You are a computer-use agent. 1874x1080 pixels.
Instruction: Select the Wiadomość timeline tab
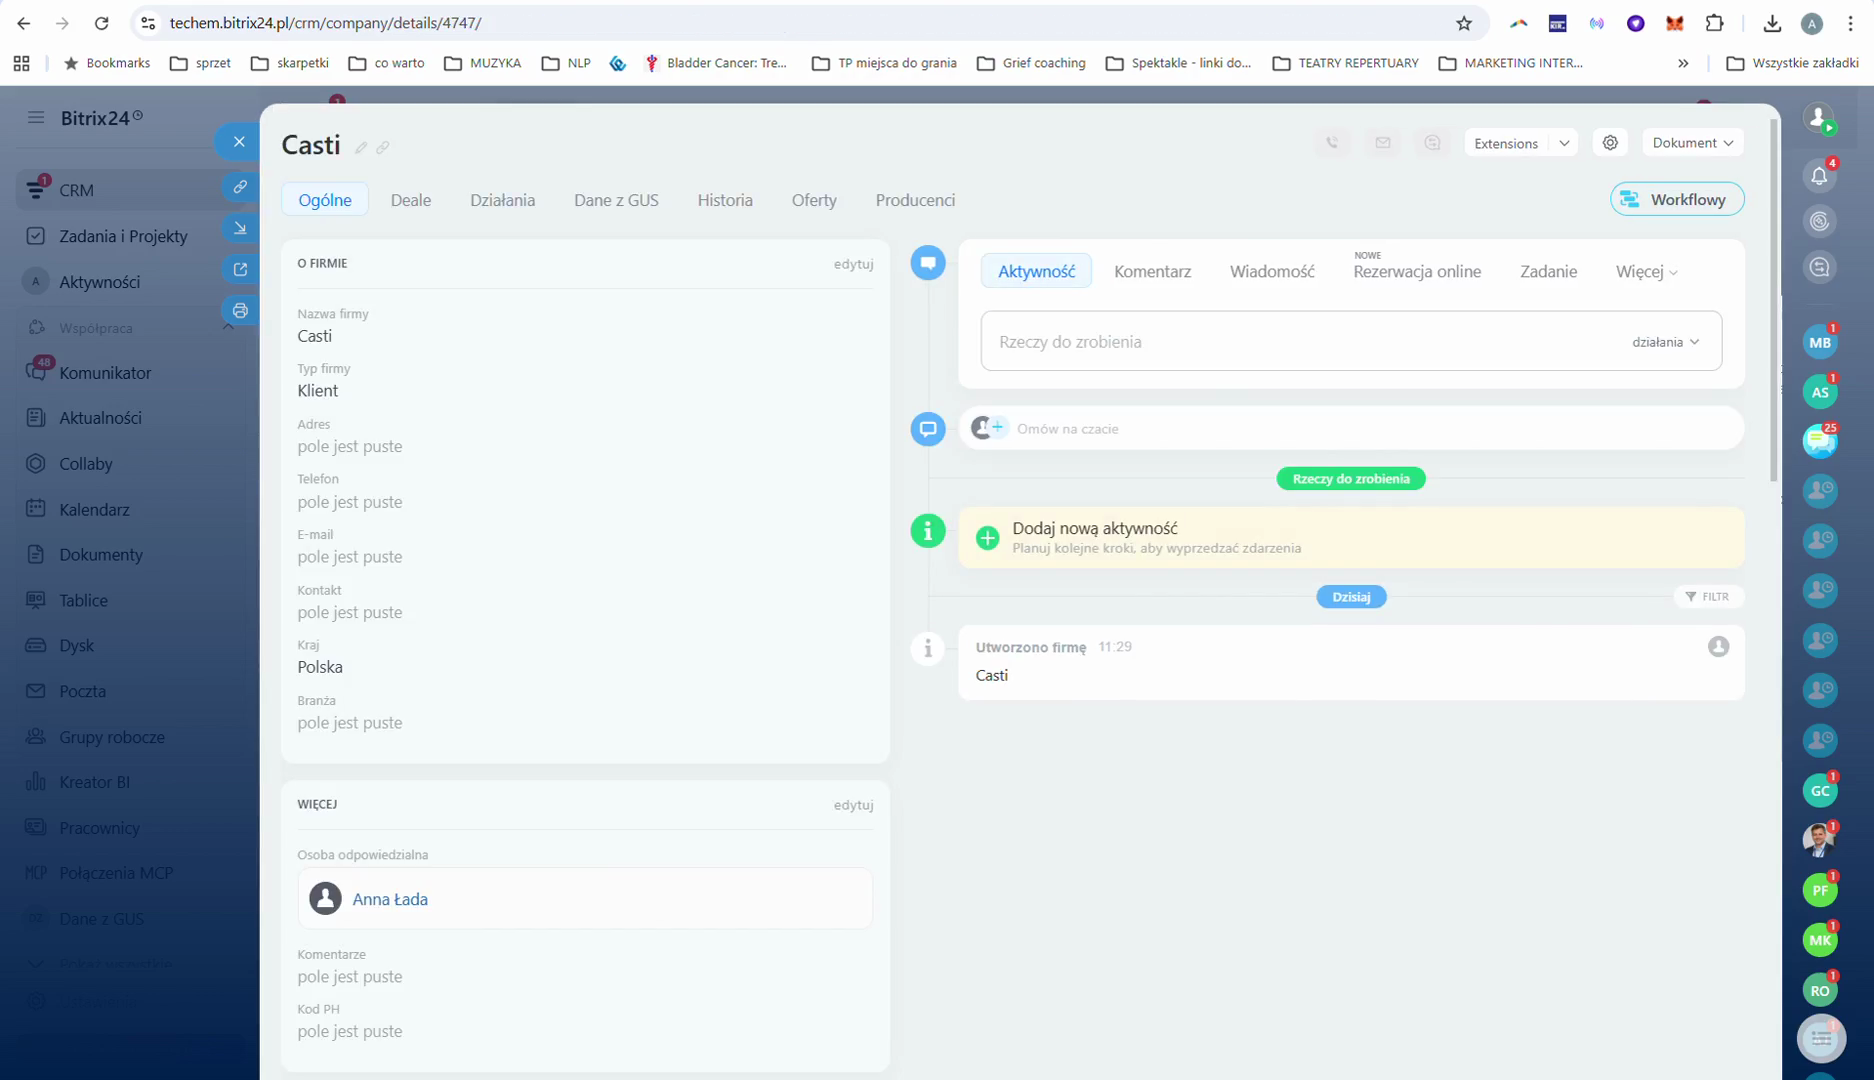point(1272,271)
